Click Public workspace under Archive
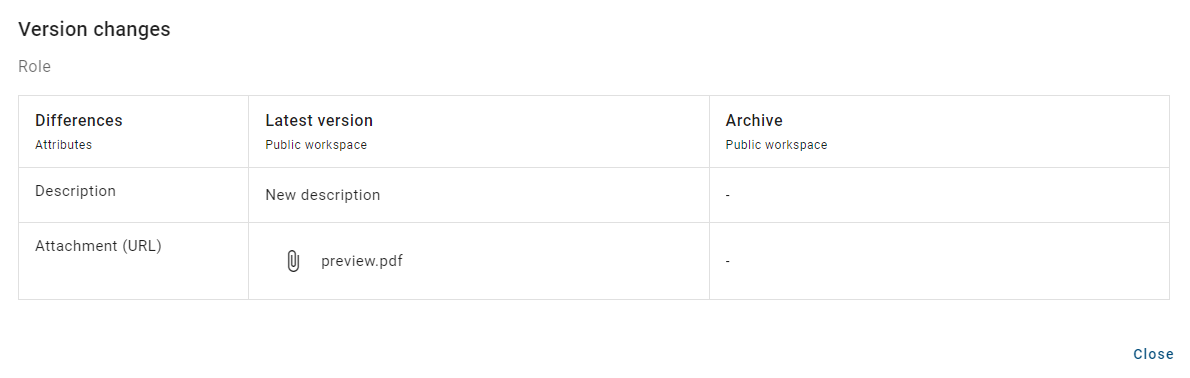The height and width of the screenshot is (378, 1190). [x=776, y=145]
